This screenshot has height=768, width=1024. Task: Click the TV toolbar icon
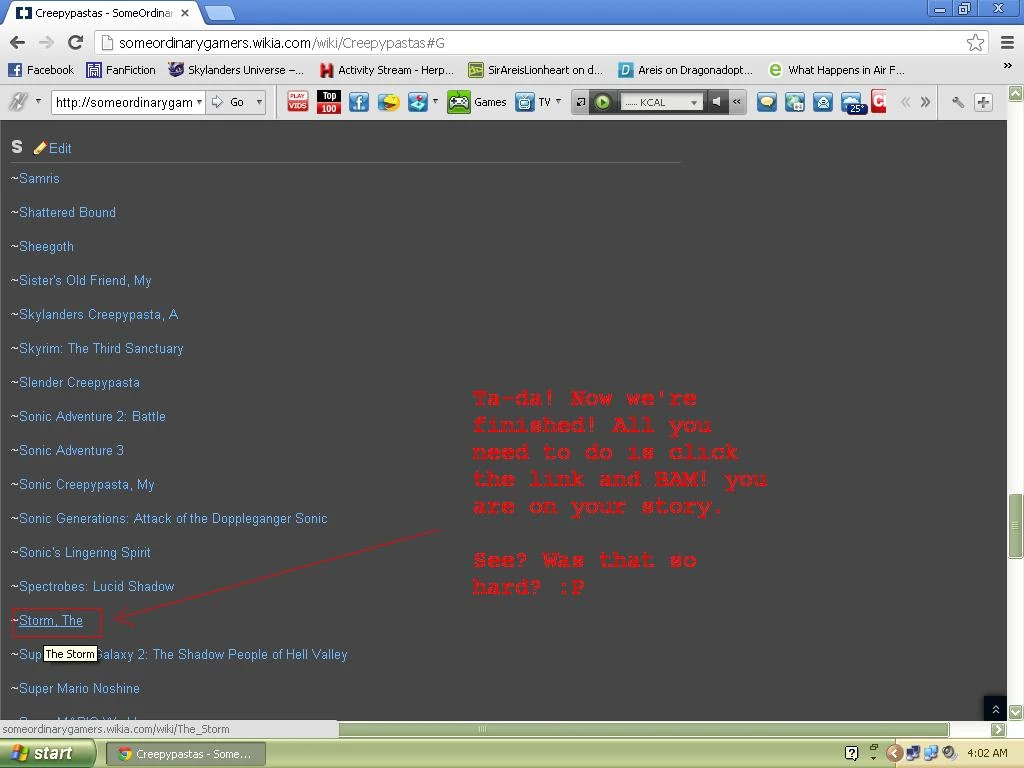[x=524, y=102]
